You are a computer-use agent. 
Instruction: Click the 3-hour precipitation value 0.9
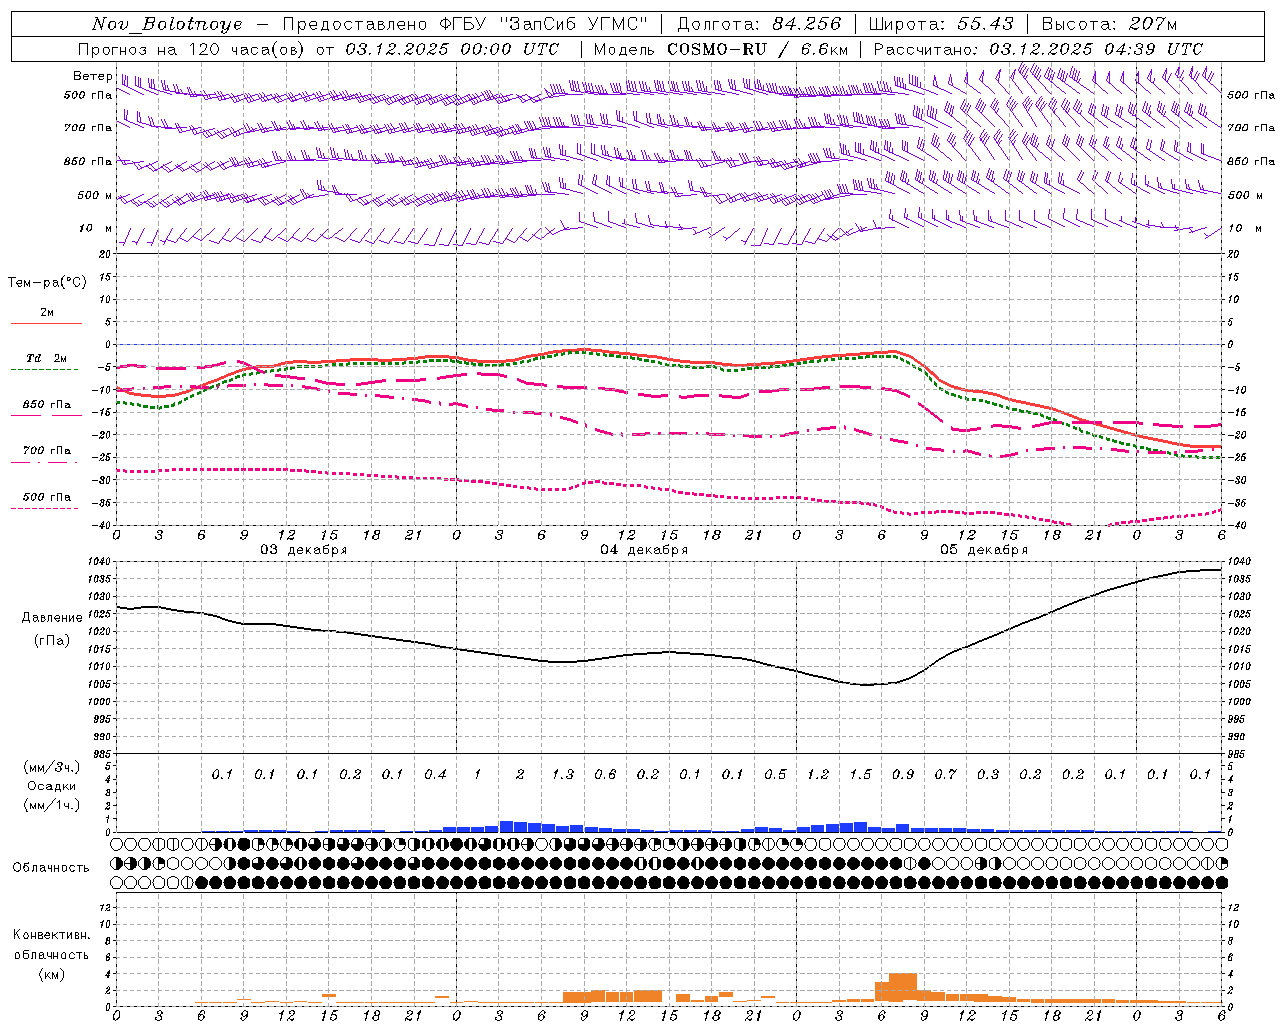click(903, 774)
